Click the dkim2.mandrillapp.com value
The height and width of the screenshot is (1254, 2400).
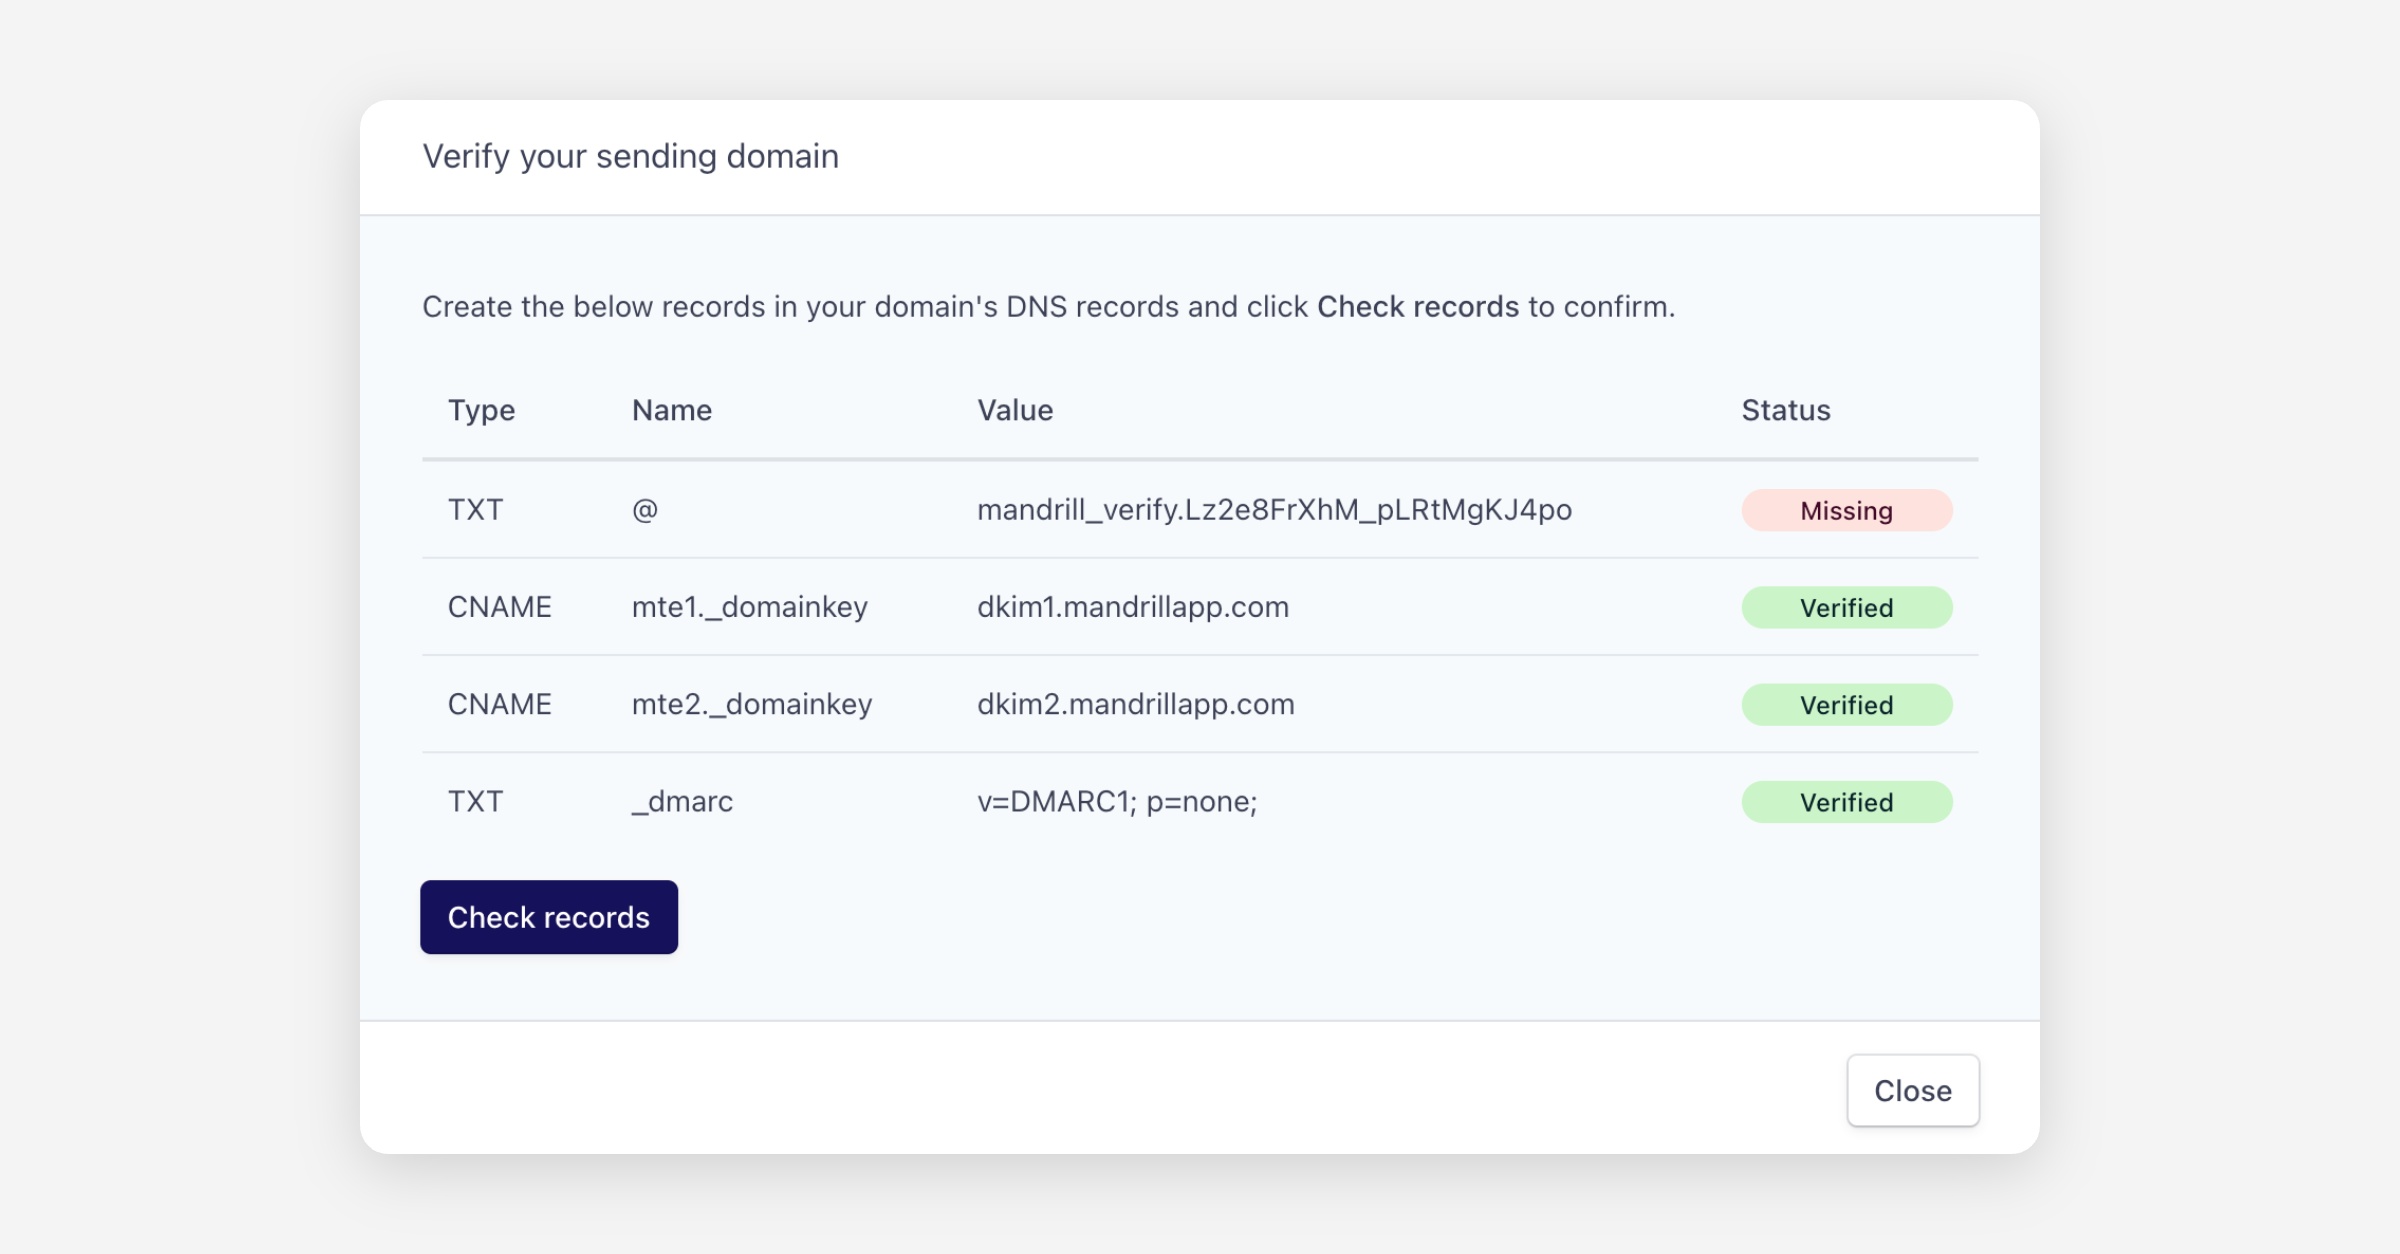point(1135,704)
